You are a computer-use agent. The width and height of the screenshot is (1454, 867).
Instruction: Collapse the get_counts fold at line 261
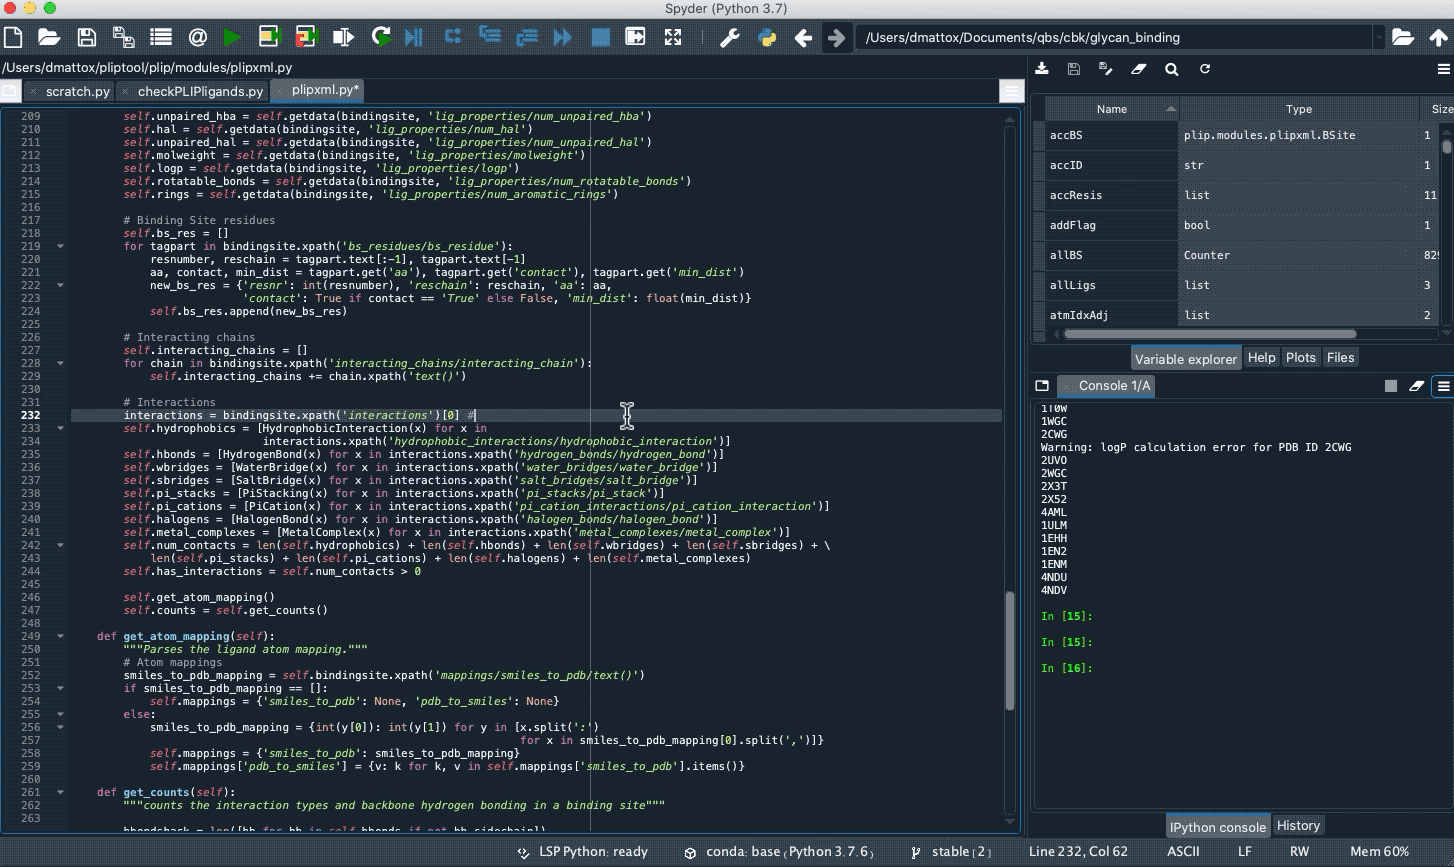click(60, 792)
